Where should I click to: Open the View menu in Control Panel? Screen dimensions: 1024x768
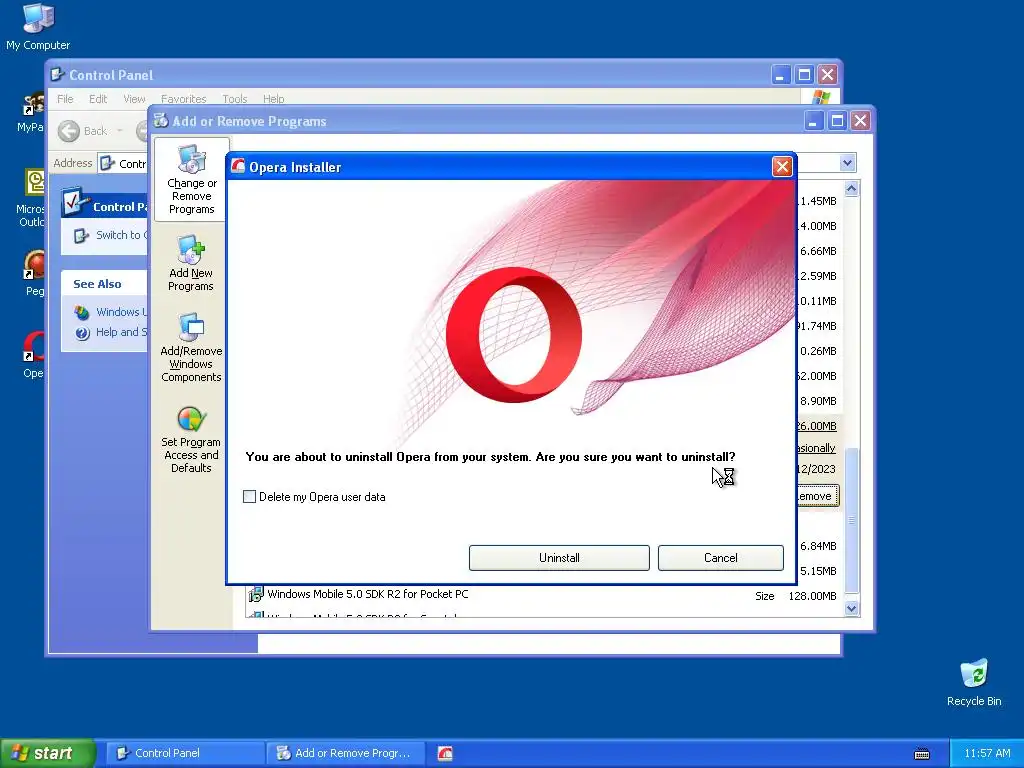[134, 99]
